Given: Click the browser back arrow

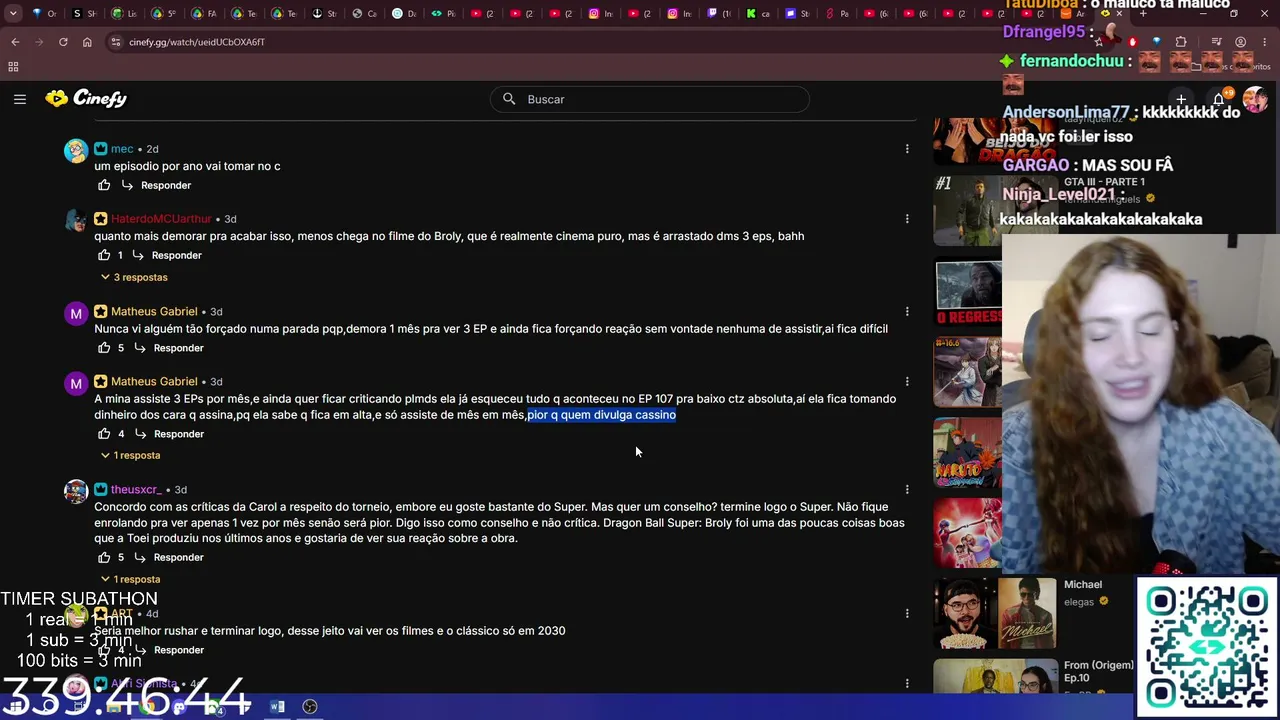Looking at the screenshot, I should [x=15, y=42].
